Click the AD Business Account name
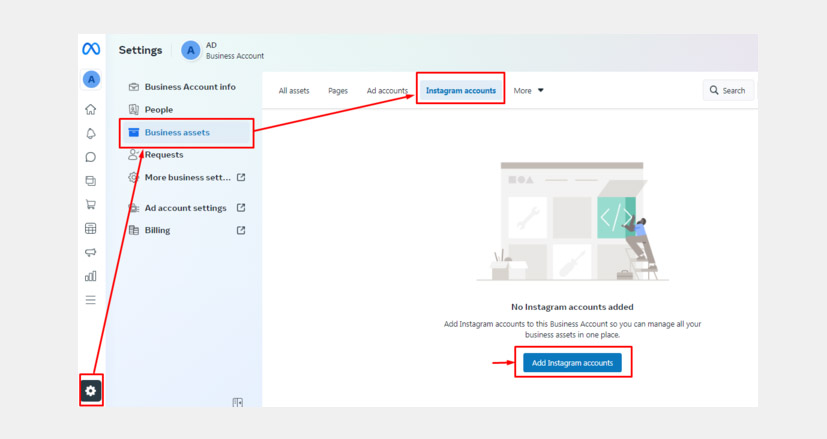Screen dimensions: 827x439 click(x=235, y=51)
